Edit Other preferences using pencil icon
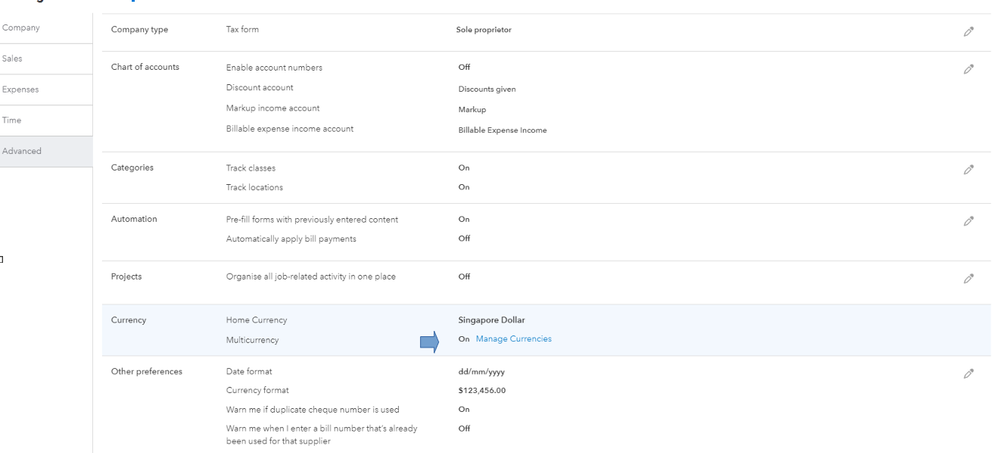 tap(968, 374)
